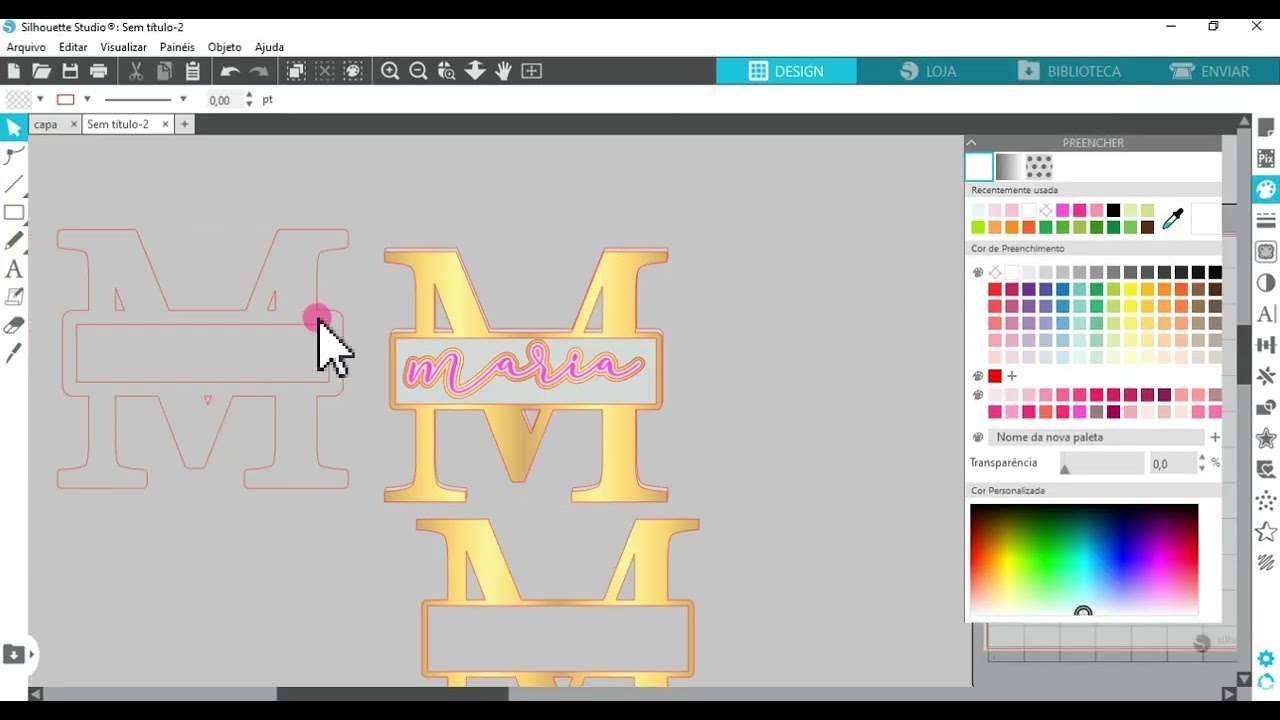Screen dimensions: 1280x720
Task: Save the document with the floppy icon
Action: tap(70, 71)
